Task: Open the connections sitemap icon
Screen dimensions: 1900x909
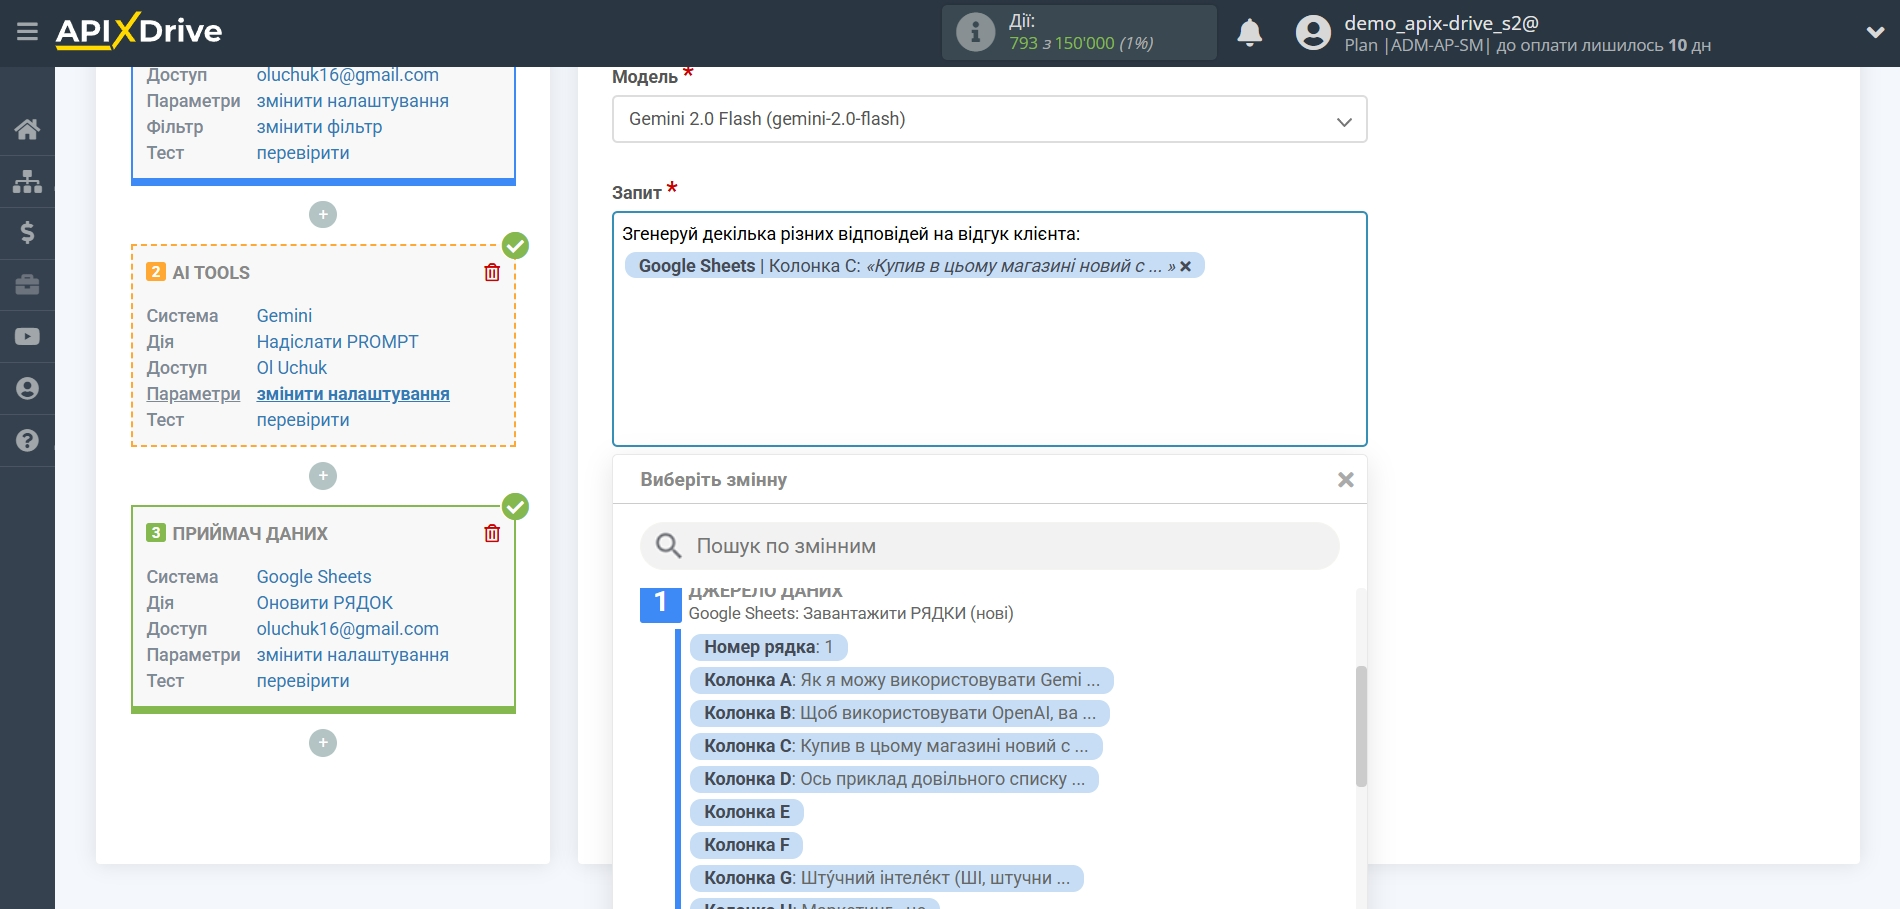Action: pos(27,181)
